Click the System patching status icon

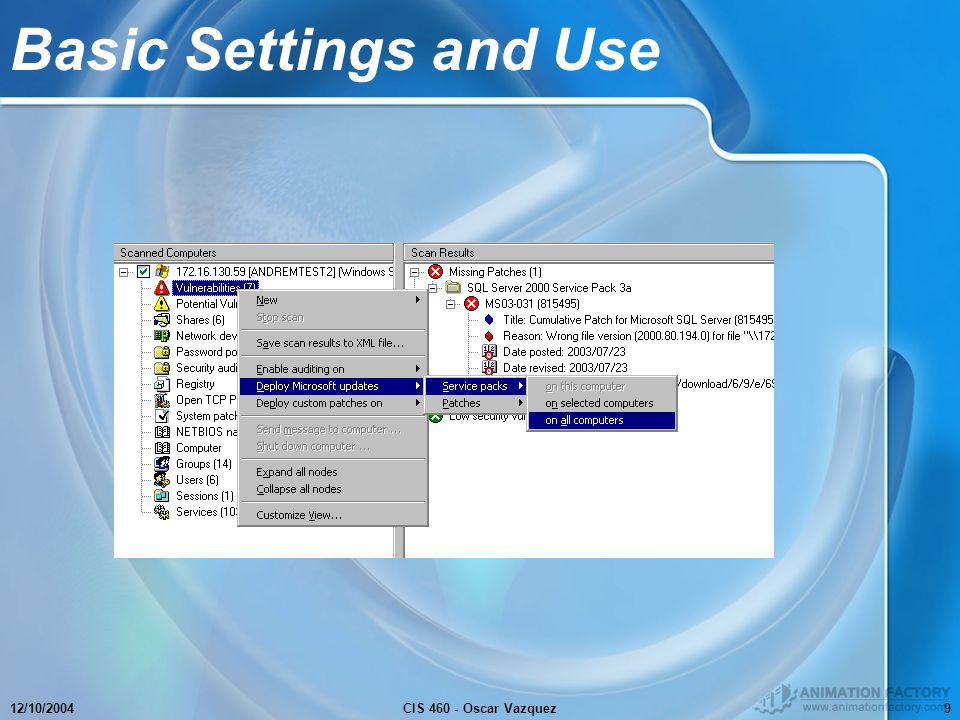point(162,416)
